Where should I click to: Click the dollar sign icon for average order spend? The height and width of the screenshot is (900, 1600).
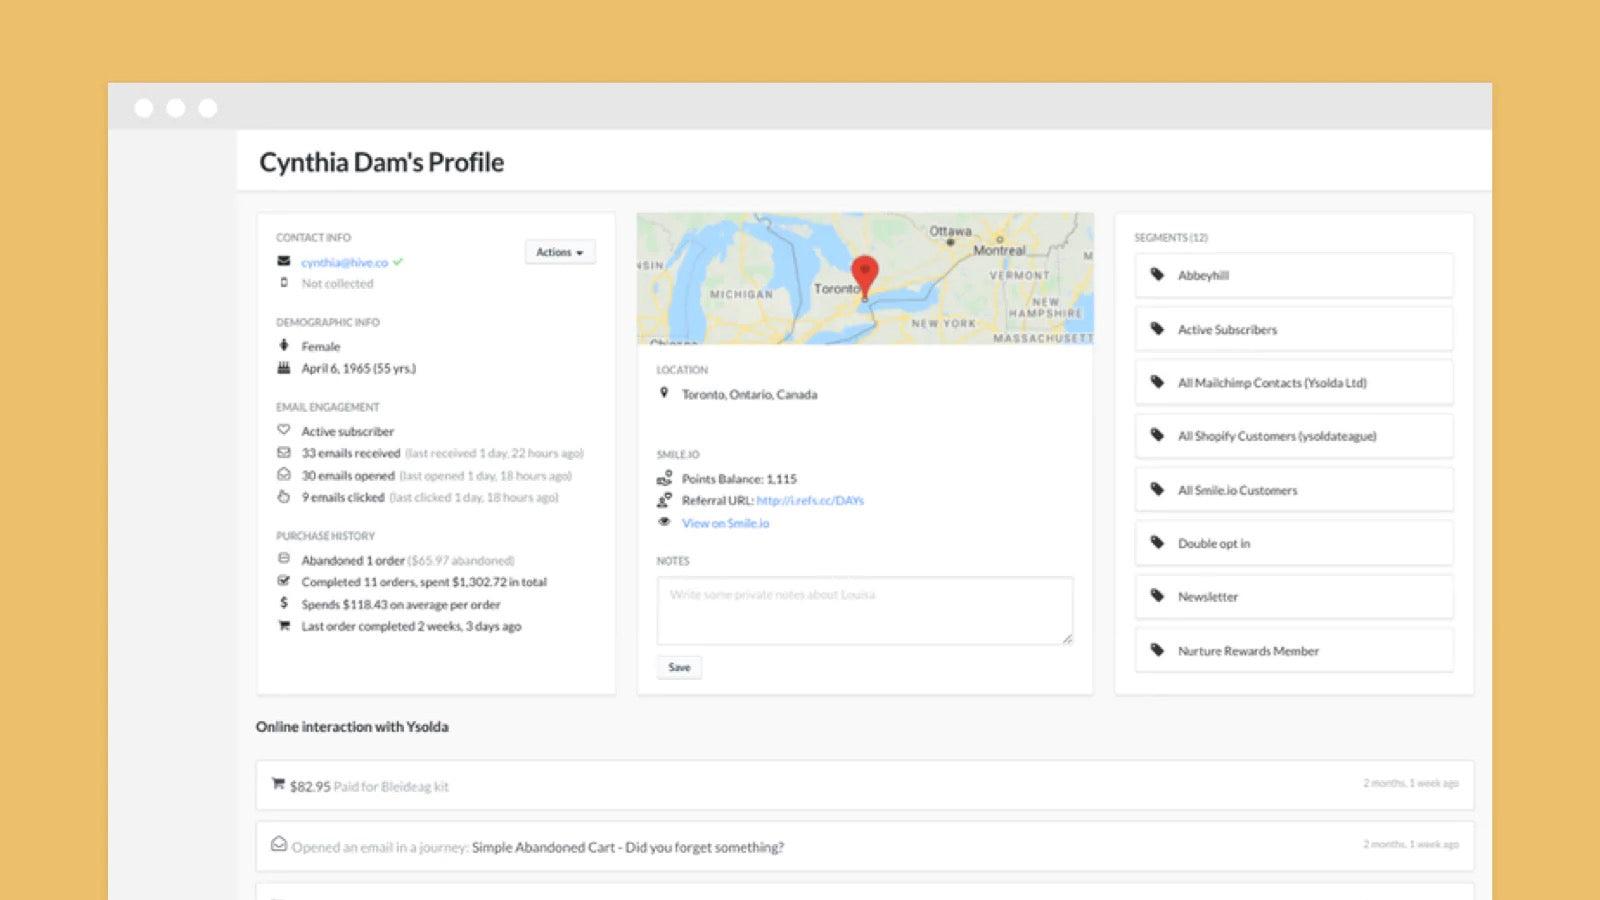(284, 604)
